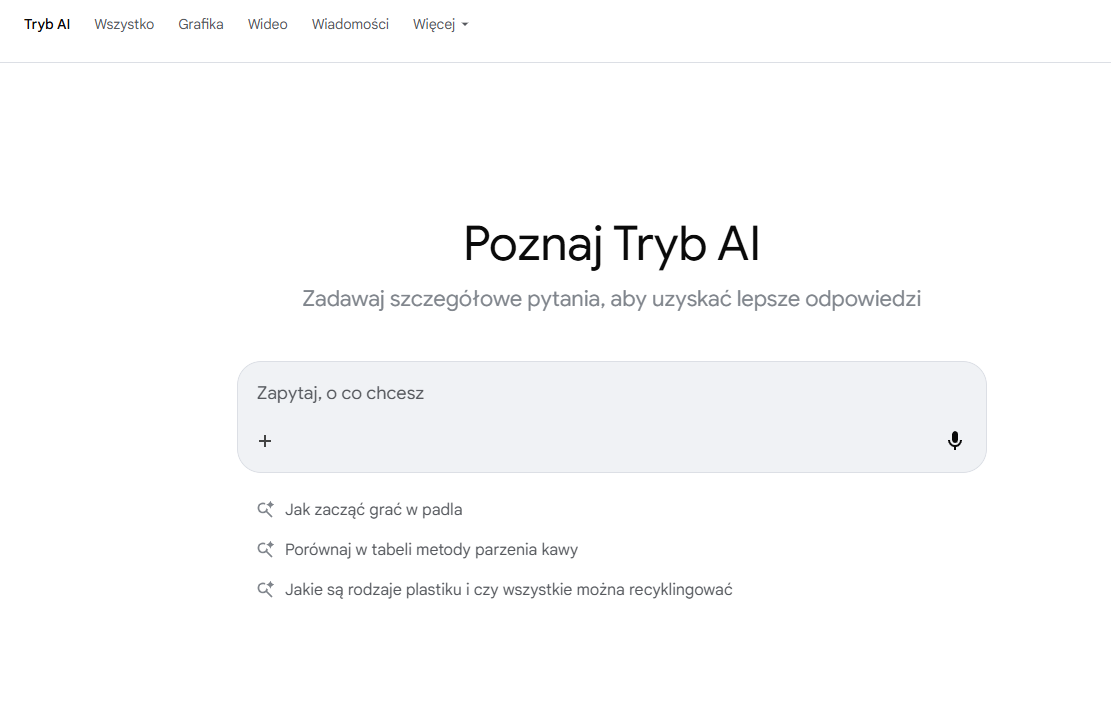
Task: Click the Tryb AI heading tab
Action: pyautogui.click(x=47, y=24)
